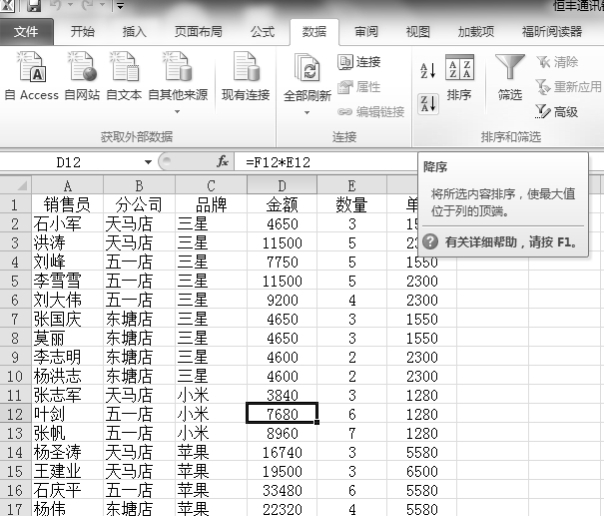Click help icon in 降序 tooltip
The height and width of the screenshot is (516, 604).
pyautogui.click(x=430, y=242)
